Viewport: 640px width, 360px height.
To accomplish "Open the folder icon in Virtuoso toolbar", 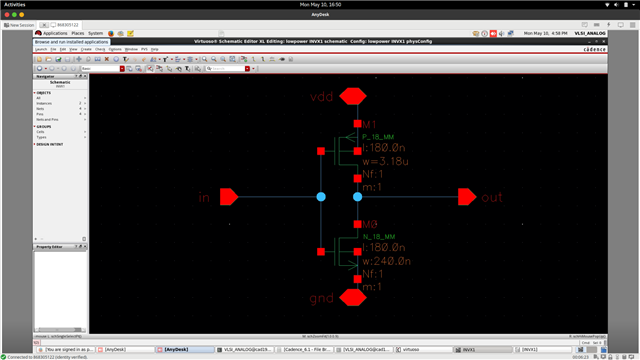I will point(49,59).
